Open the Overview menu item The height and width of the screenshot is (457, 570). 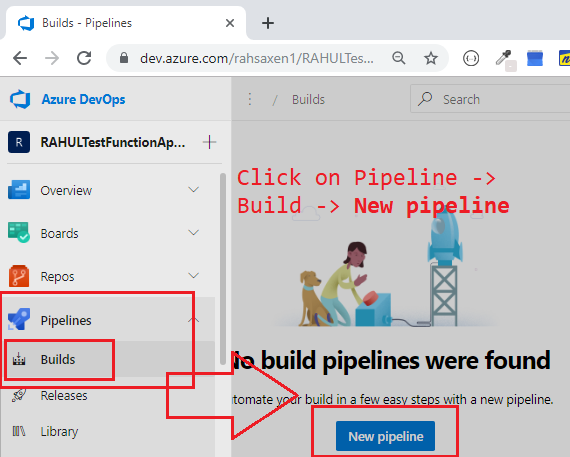(x=66, y=191)
